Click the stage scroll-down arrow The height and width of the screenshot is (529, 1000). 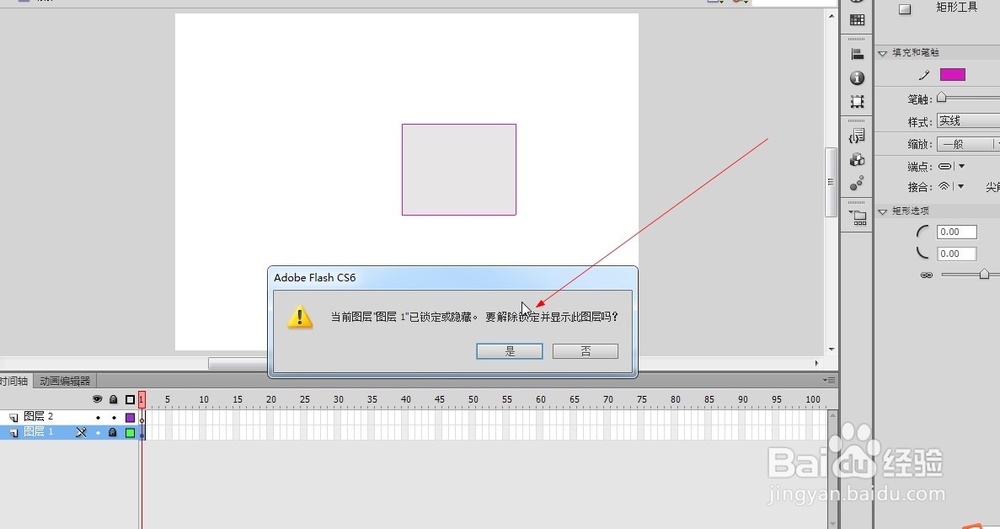coord(831,349)
